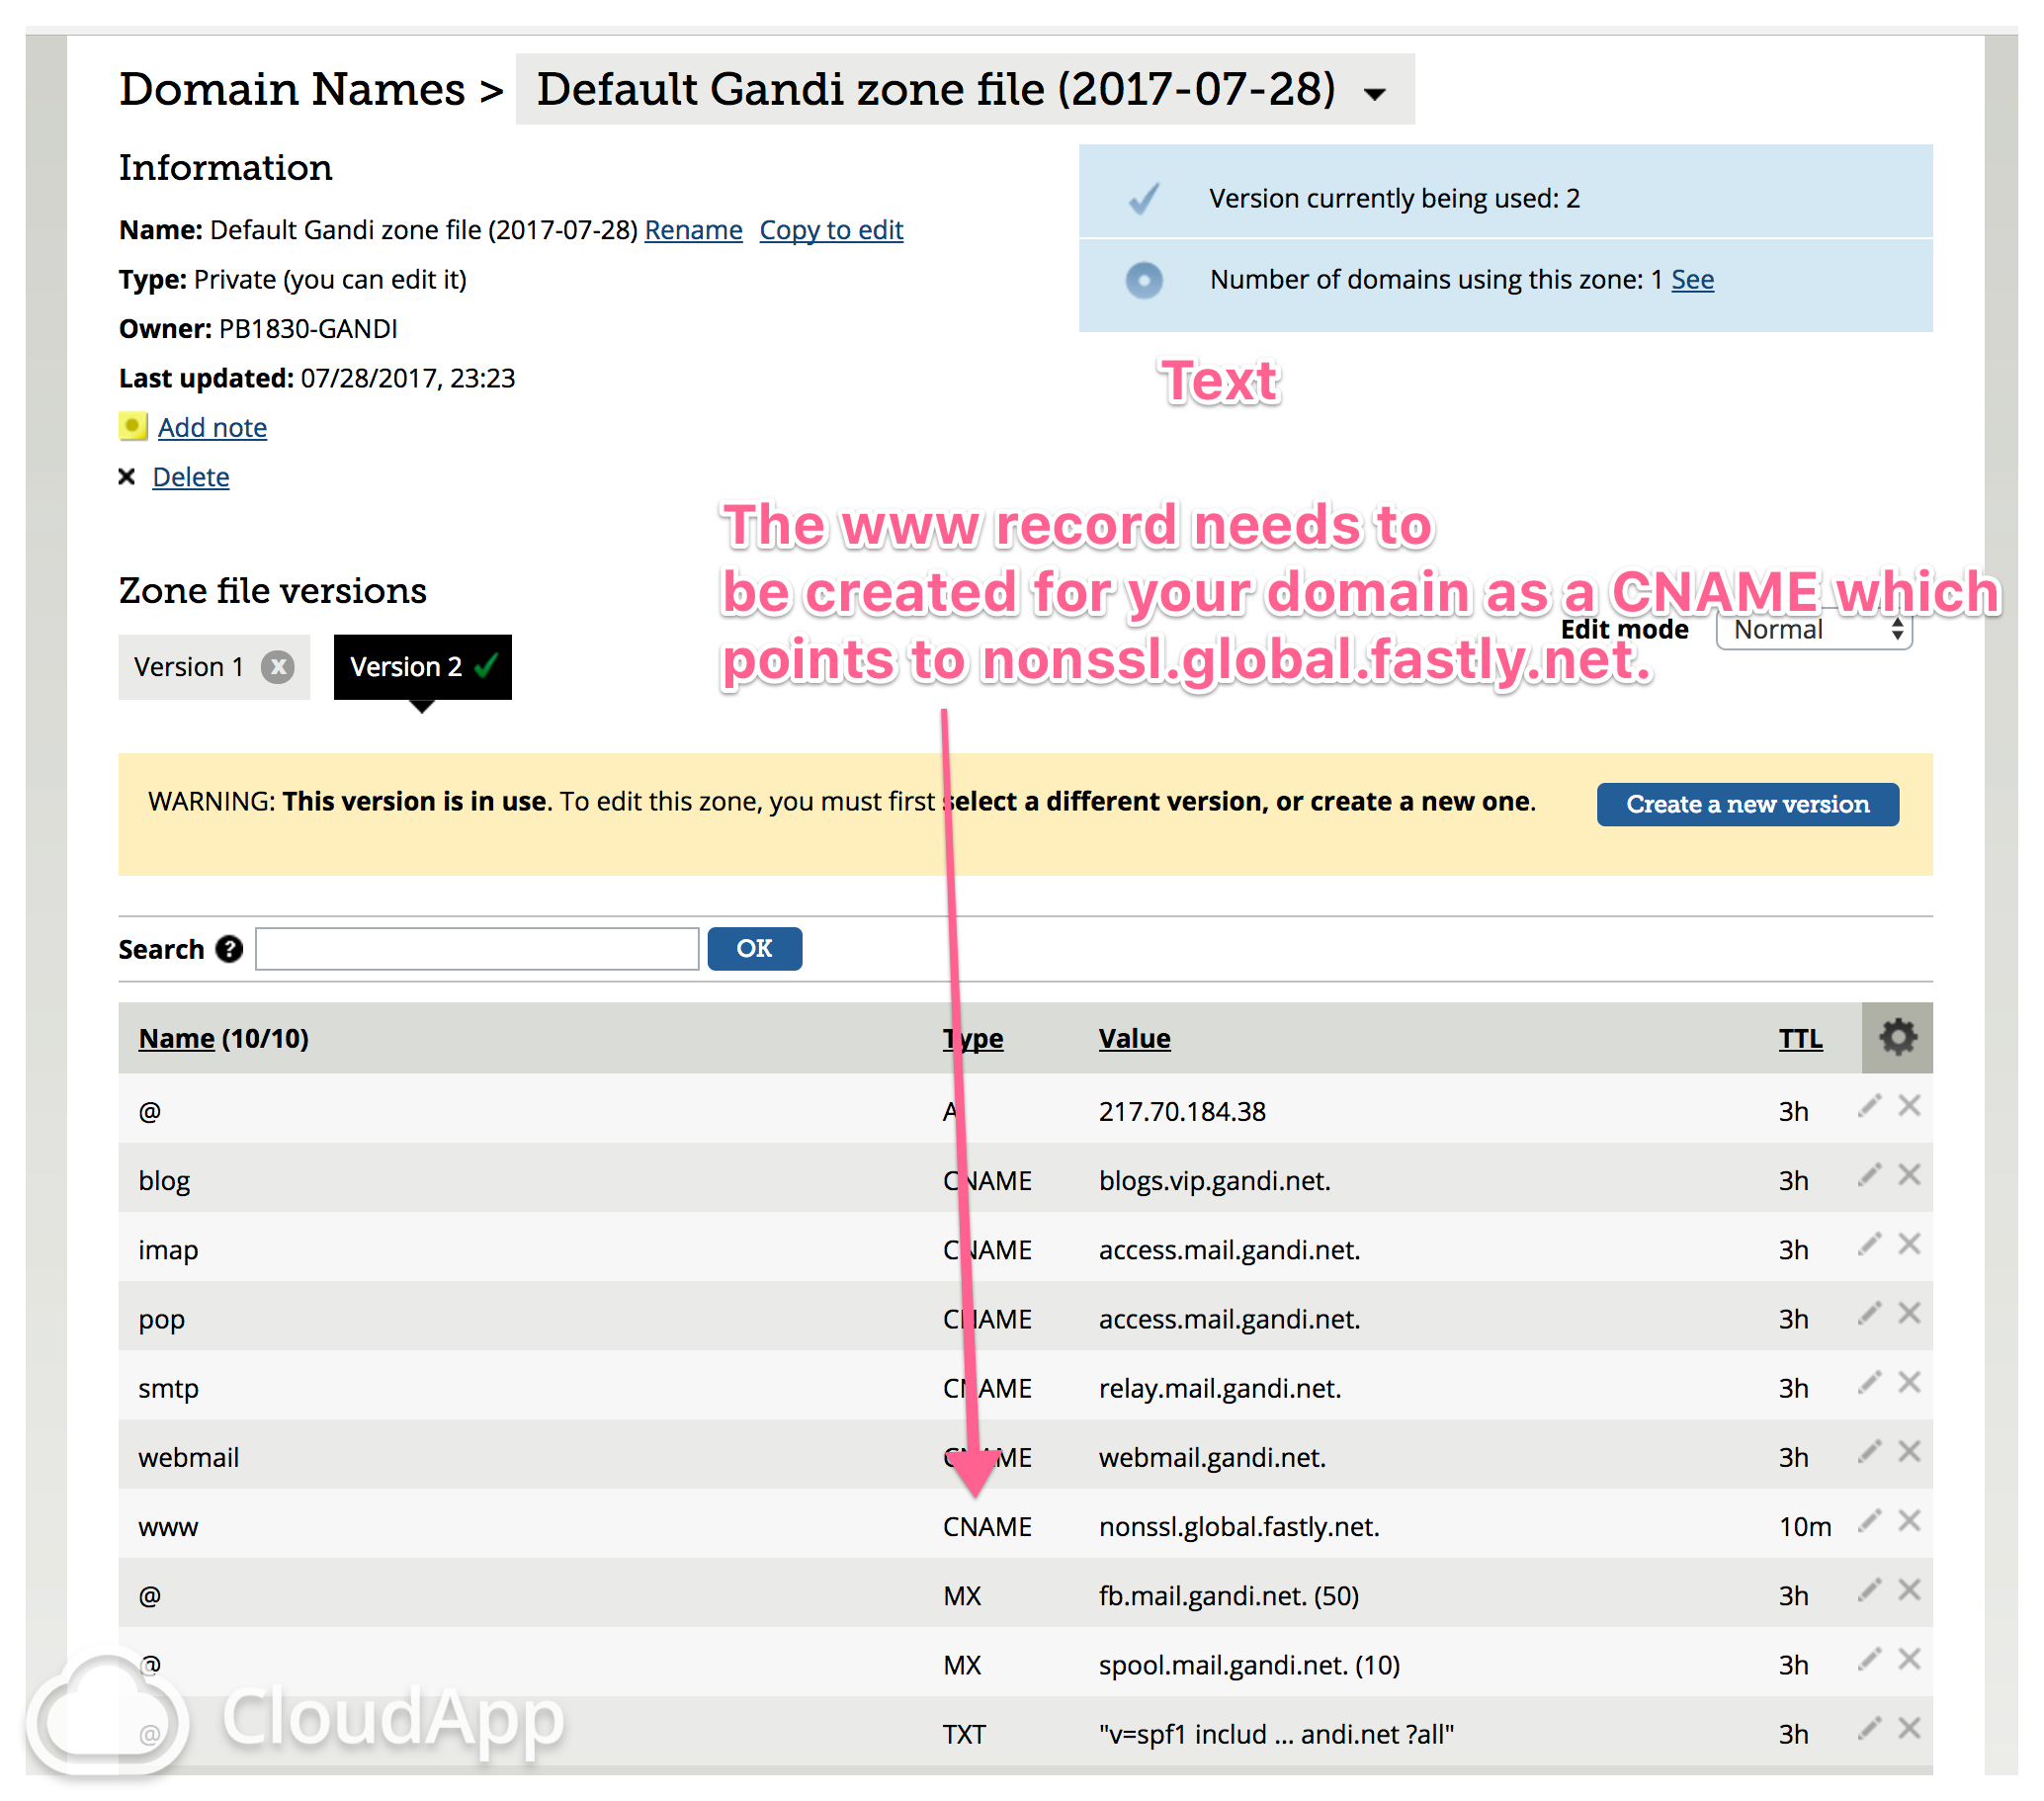2044x1801 pixels.
Task: Remove Version 1 using its X icon
Action: (x=278, y=667)
